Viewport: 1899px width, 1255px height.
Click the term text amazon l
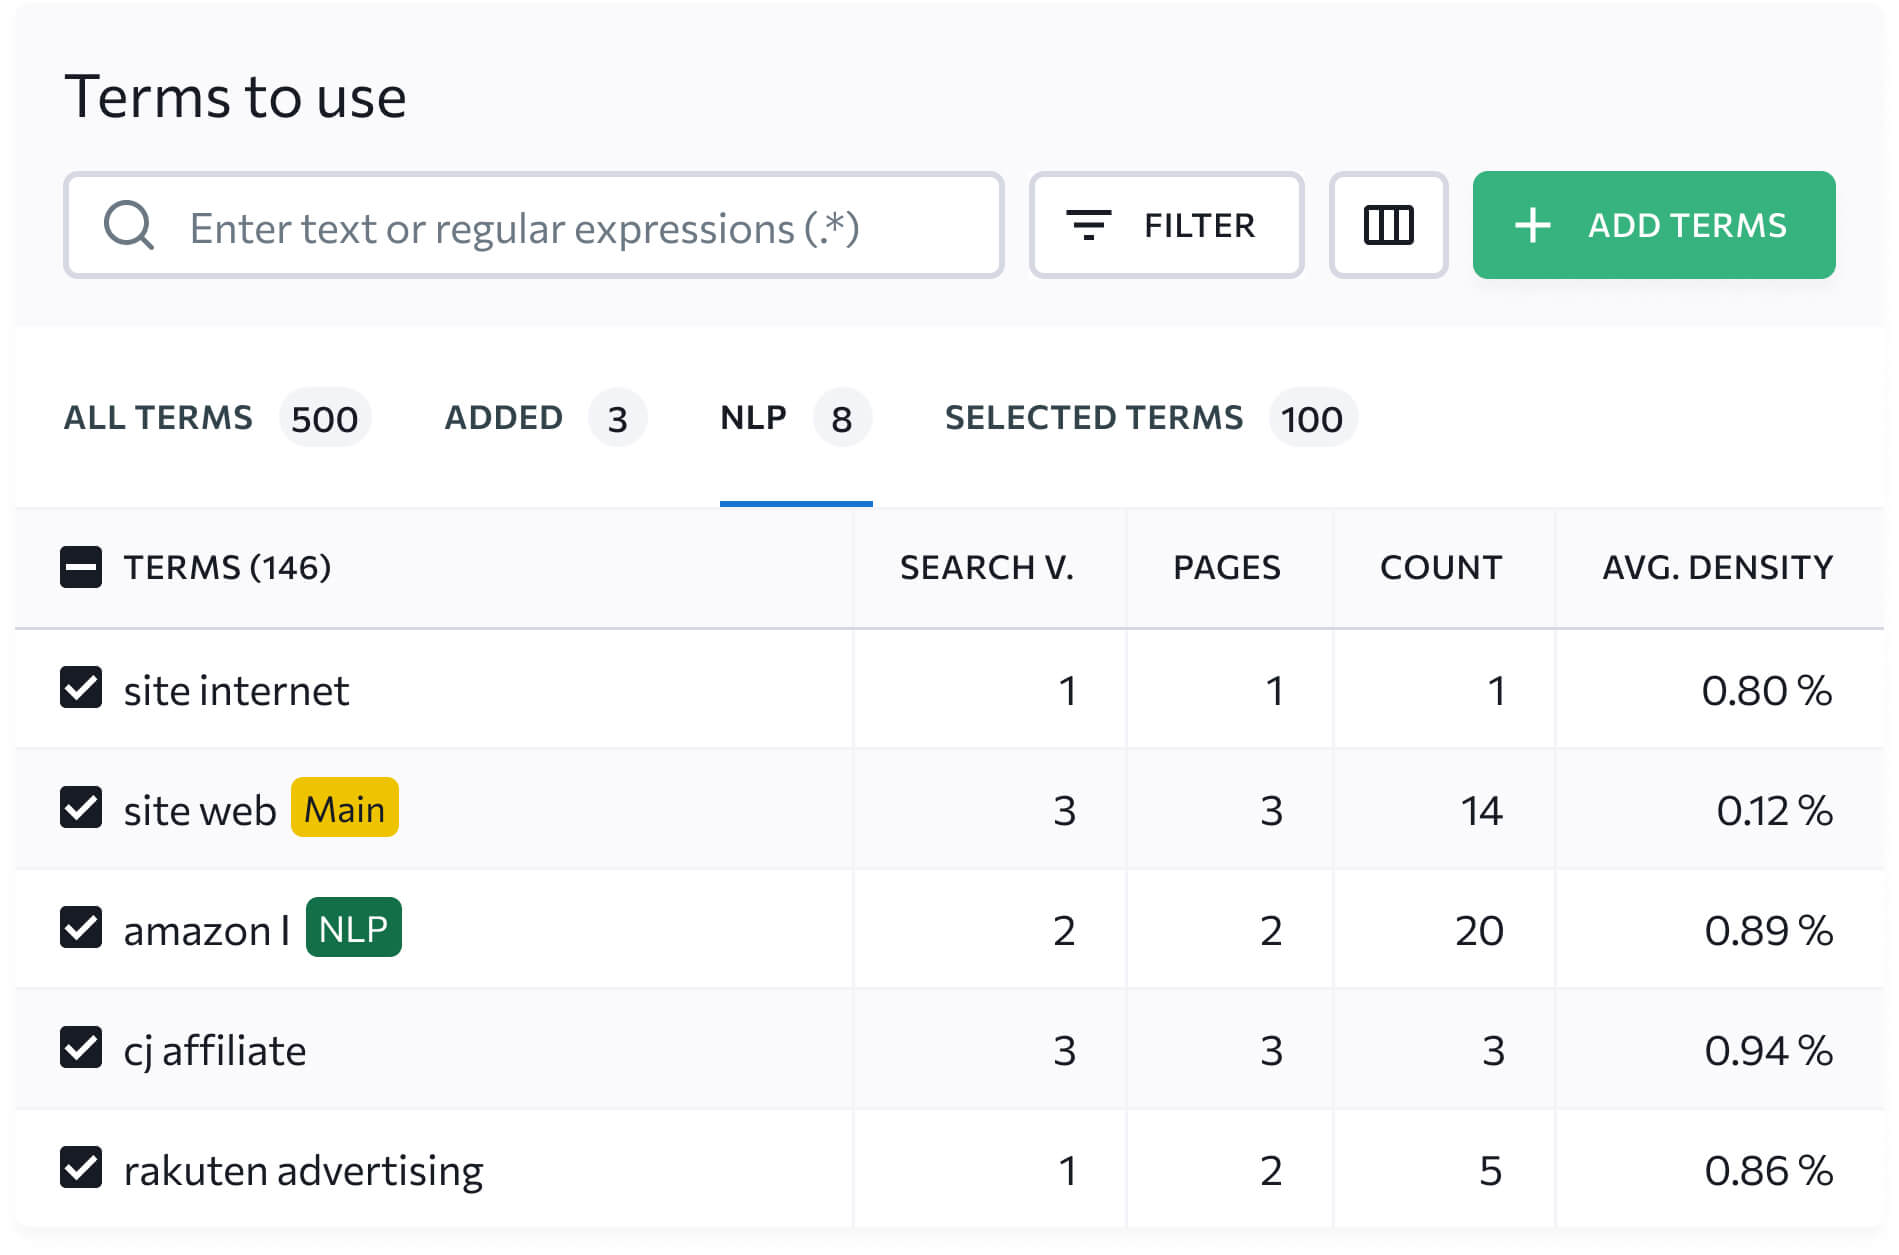point(207,930)
